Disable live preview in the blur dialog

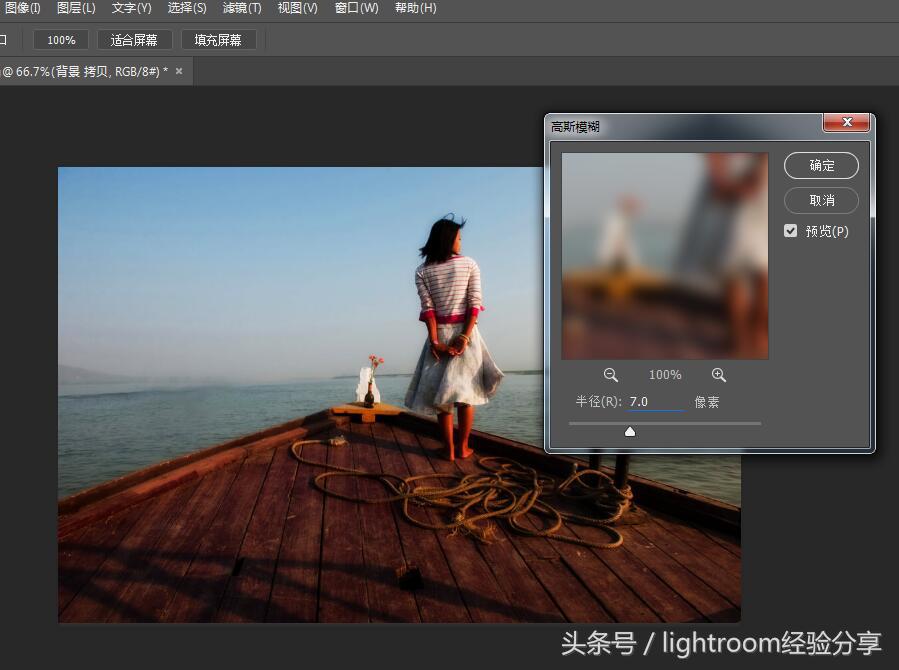point(790,230)
